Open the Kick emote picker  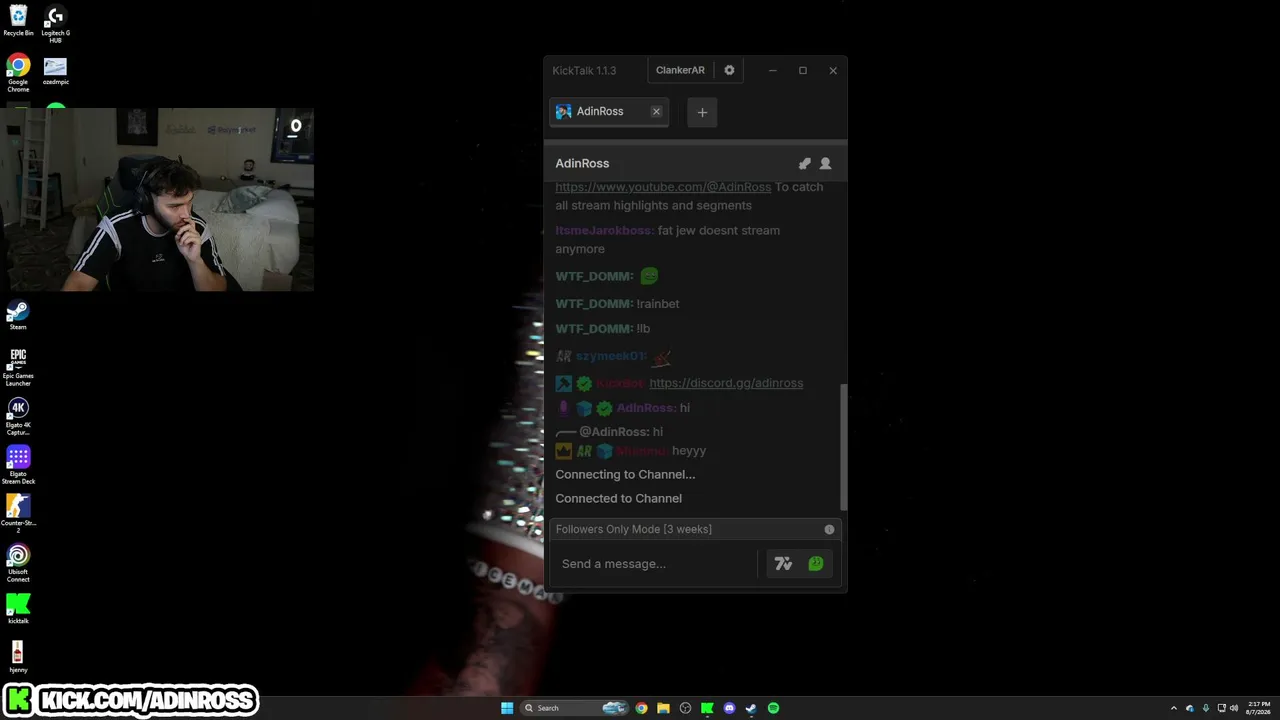(816, 564)
